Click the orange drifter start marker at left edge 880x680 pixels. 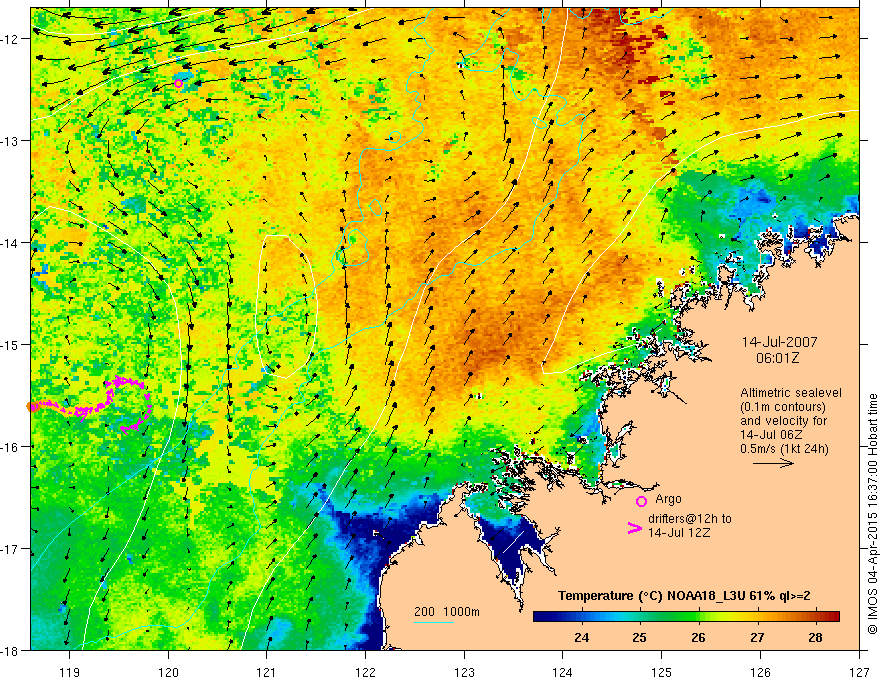pyautogui.click(x=31, y=407)
